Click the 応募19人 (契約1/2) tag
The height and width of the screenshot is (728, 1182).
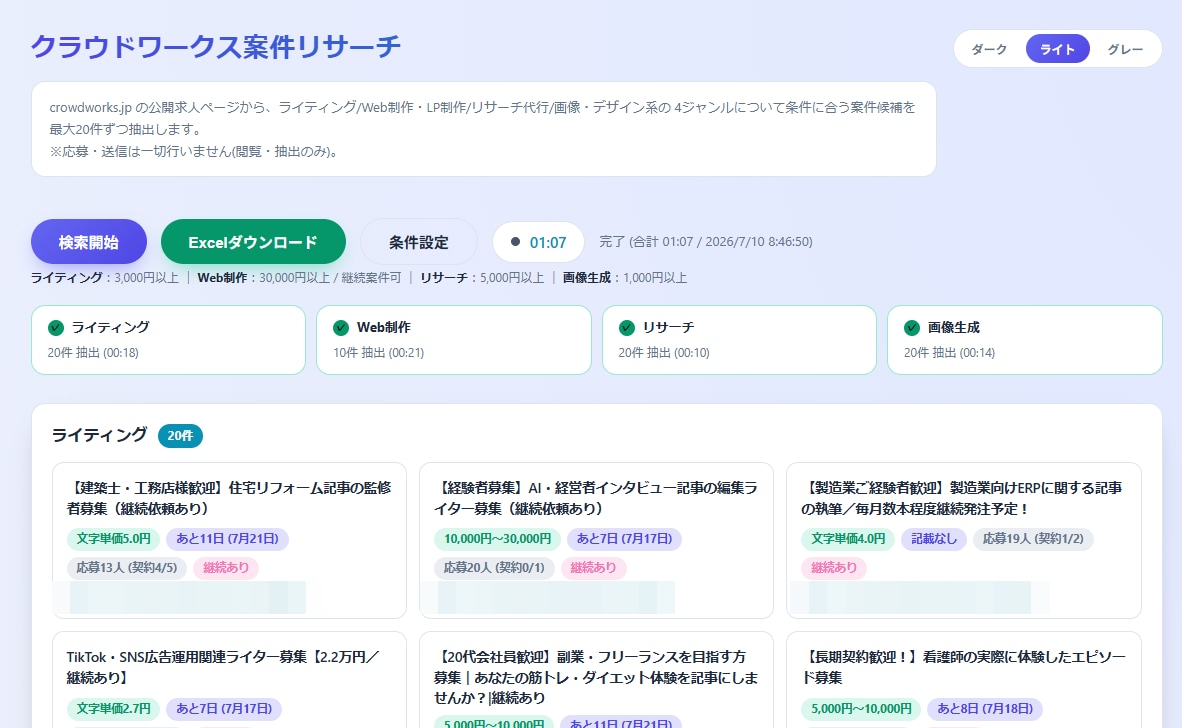tap(1033, 539)
